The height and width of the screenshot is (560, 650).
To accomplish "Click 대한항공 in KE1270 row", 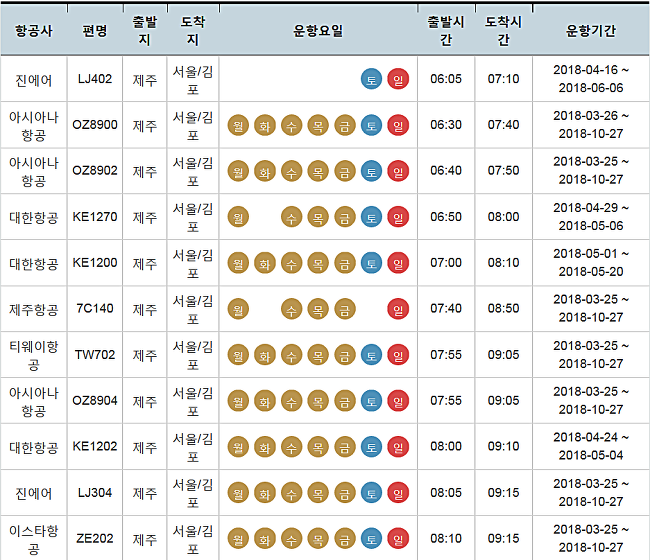I will click(x=34, y=218).
